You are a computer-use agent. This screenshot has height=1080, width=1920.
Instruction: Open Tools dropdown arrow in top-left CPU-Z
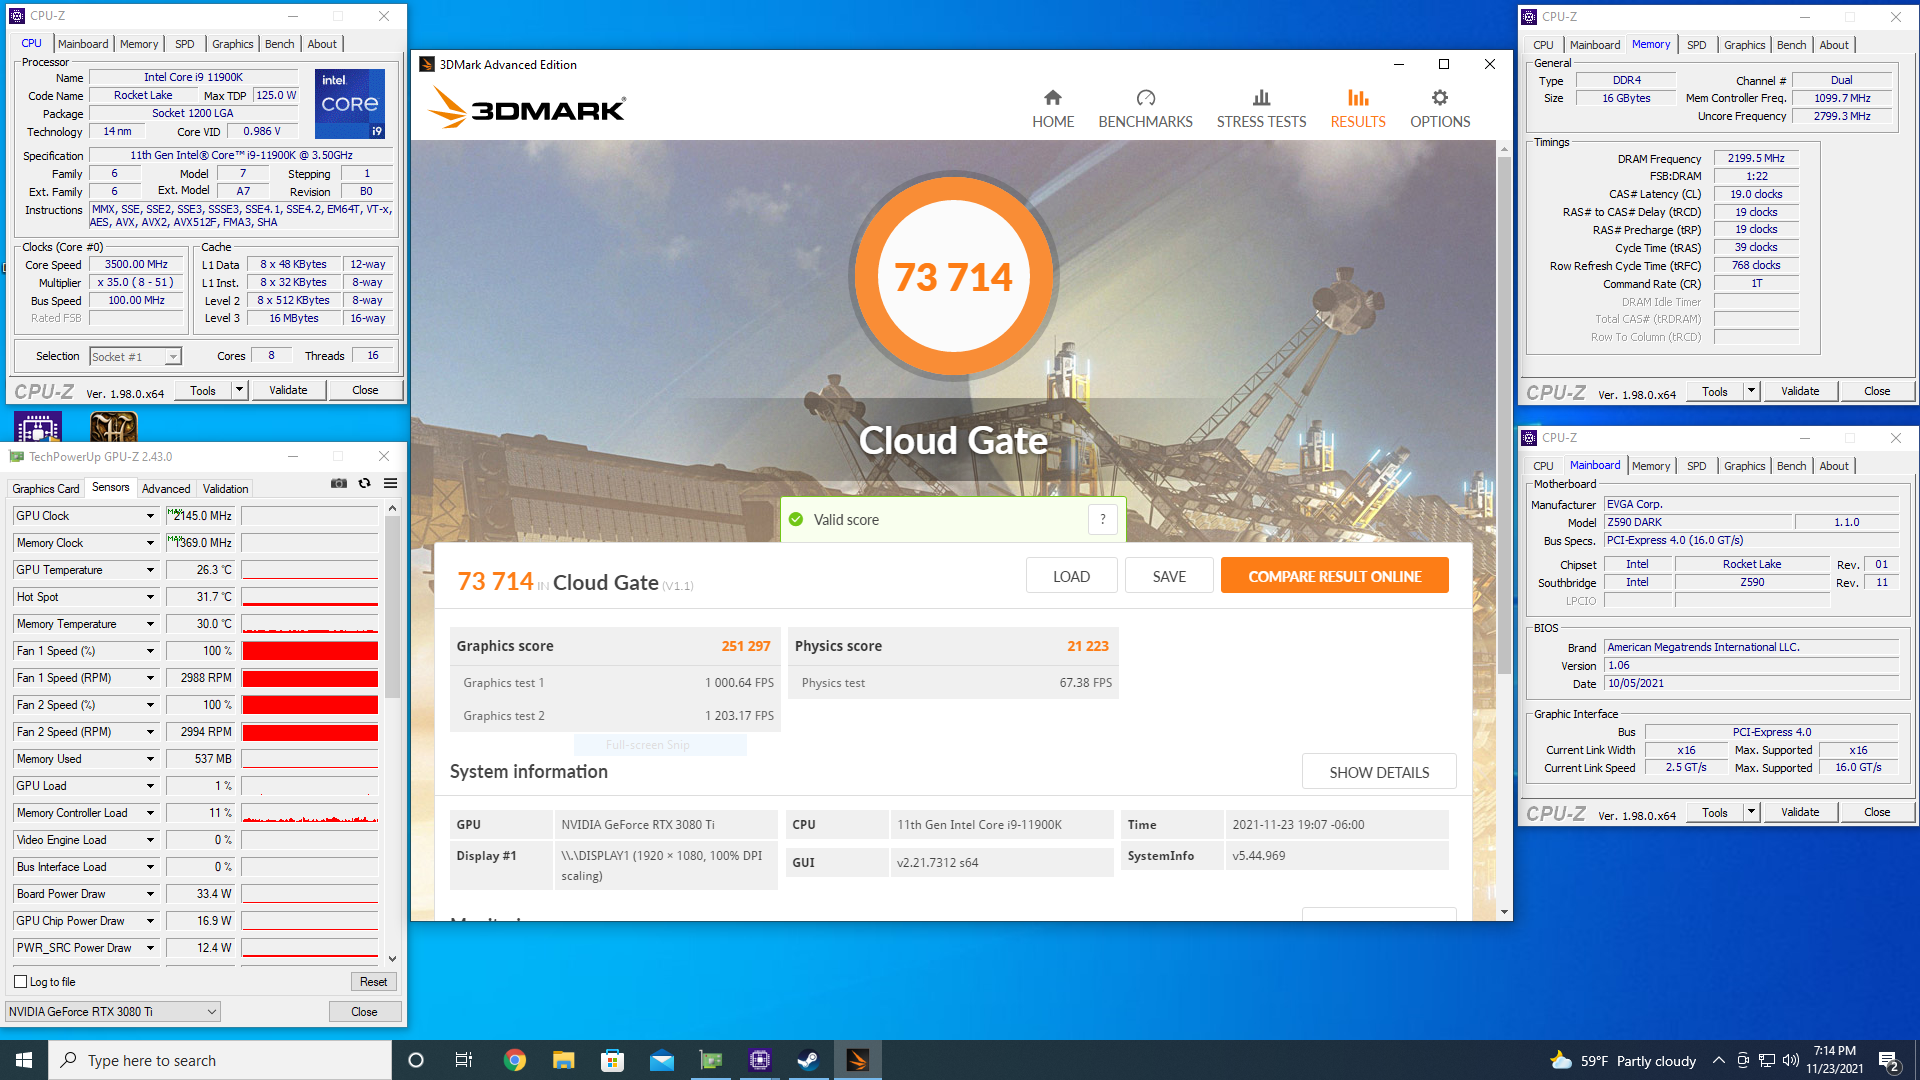[239, 390]
